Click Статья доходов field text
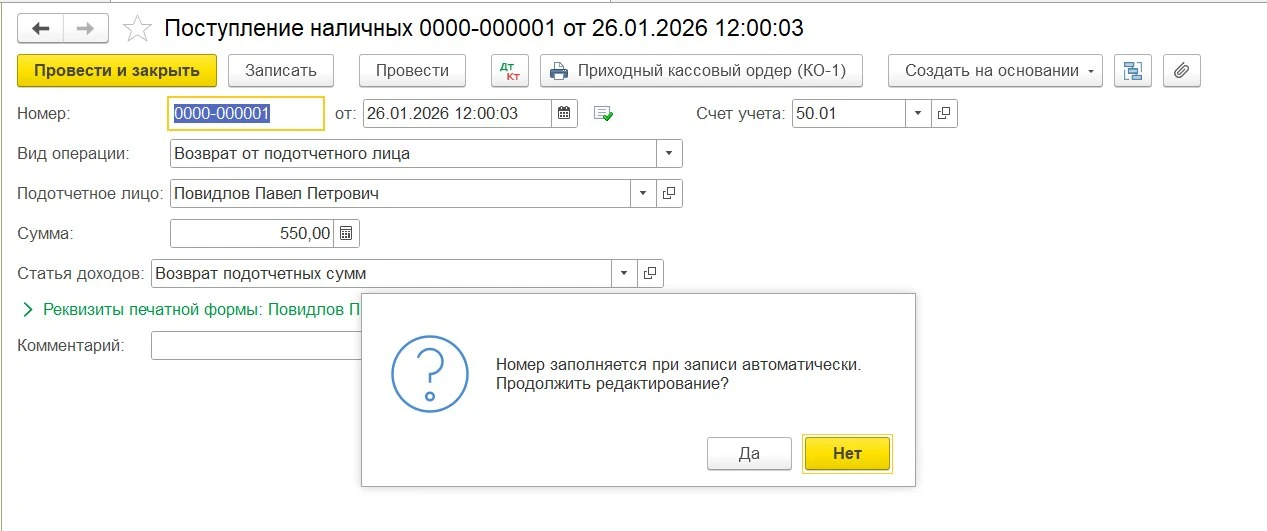 coord(382,273)
